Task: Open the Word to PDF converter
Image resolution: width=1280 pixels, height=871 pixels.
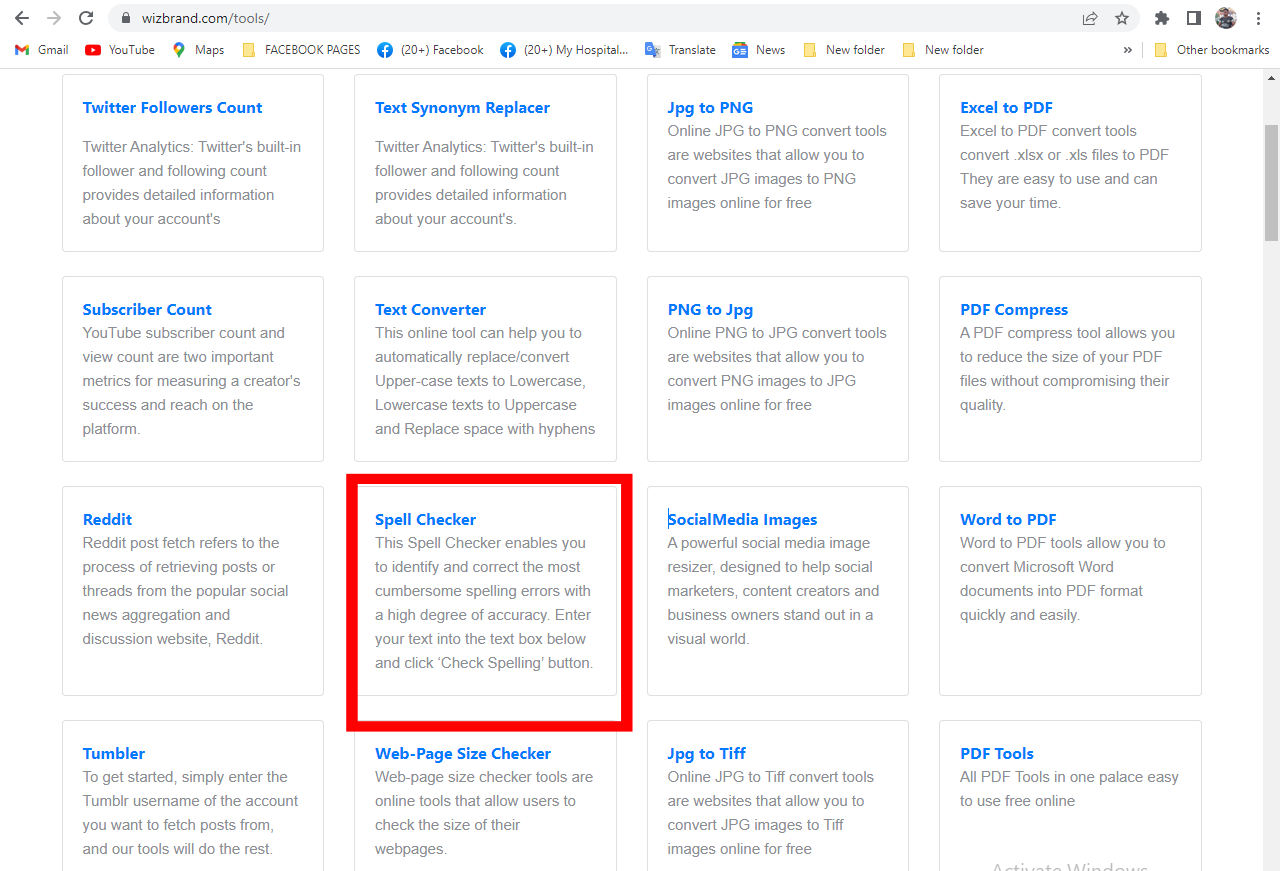Action: (1008, 519)
